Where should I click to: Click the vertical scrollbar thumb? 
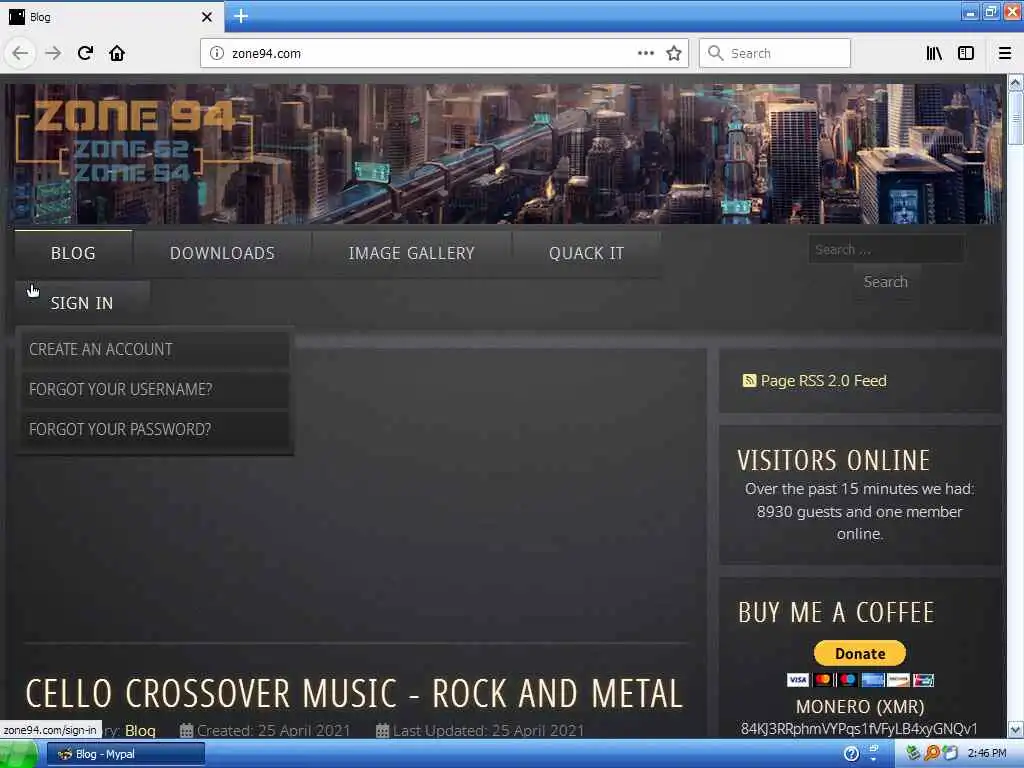coord(1016,118)
